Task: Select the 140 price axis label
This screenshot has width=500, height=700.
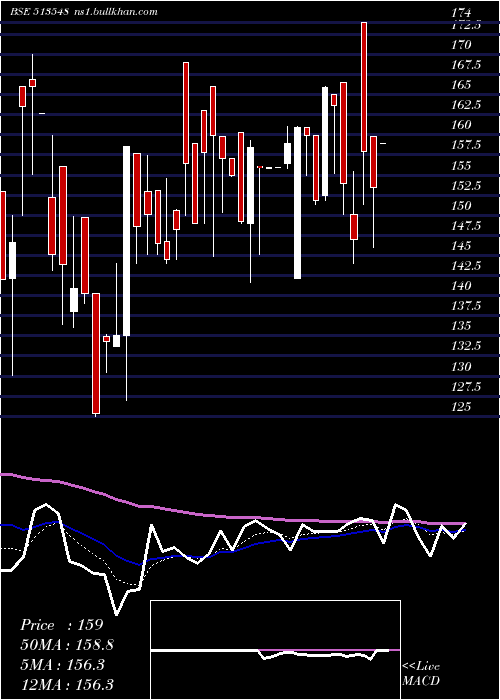Action: [461, 286]
